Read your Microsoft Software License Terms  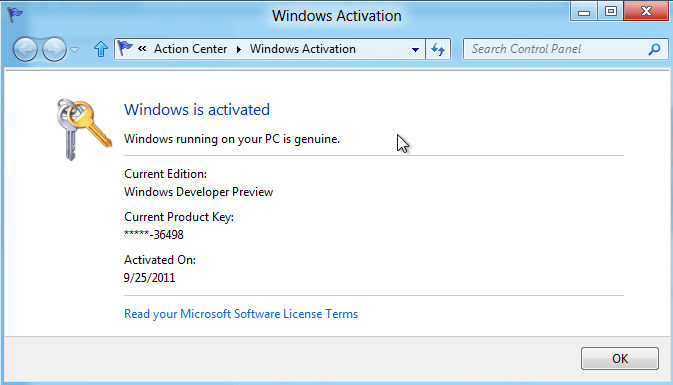(x=241, y=314)
